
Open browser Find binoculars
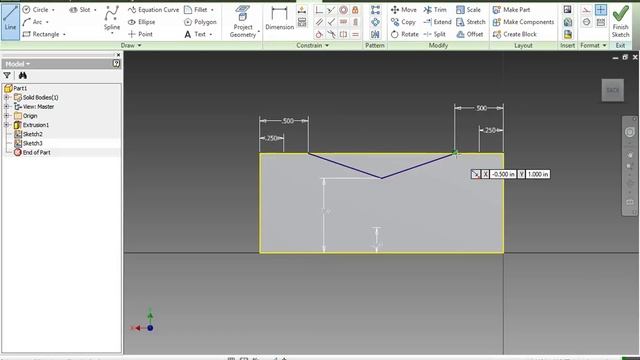[22, 76]
